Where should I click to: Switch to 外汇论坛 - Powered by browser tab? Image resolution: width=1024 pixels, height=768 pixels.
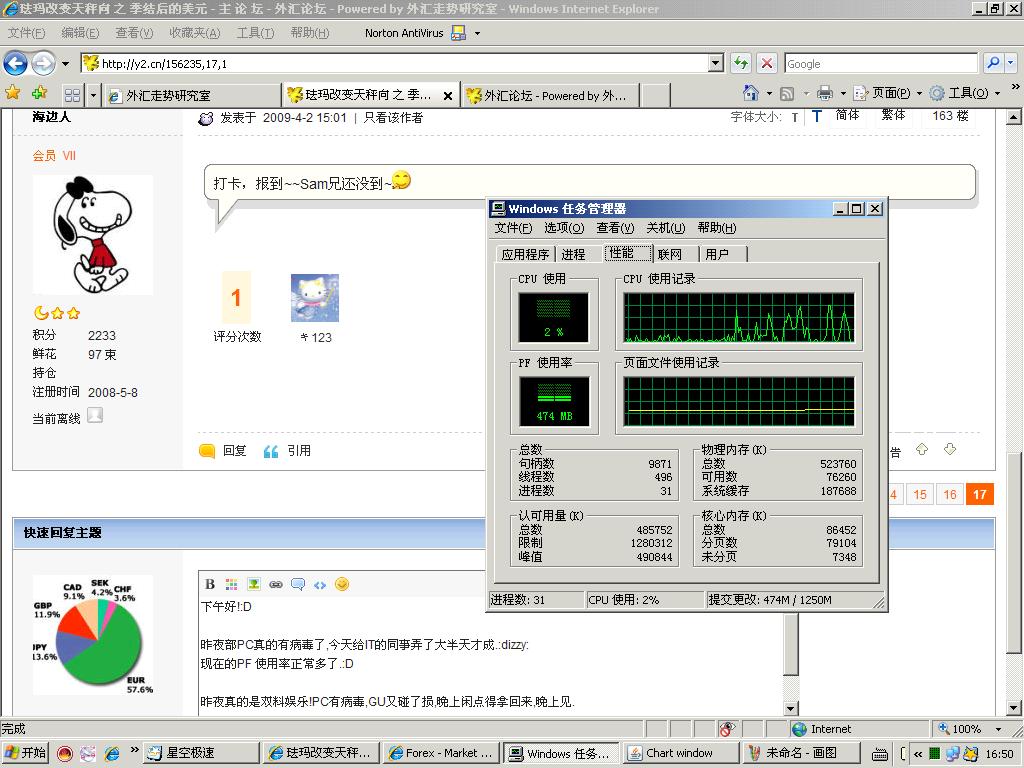tap(550, 95)
